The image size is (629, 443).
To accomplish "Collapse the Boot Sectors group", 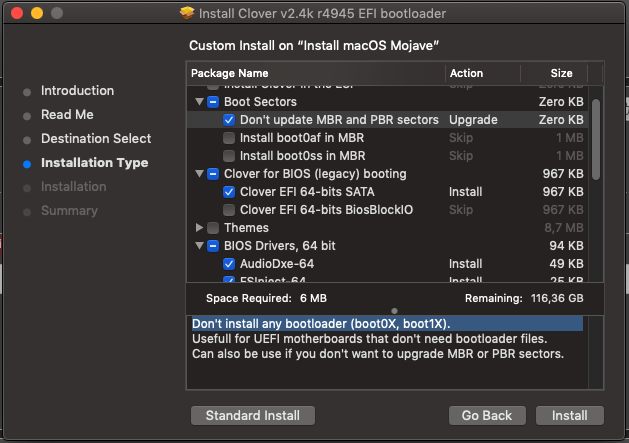I will pos(199,102).
